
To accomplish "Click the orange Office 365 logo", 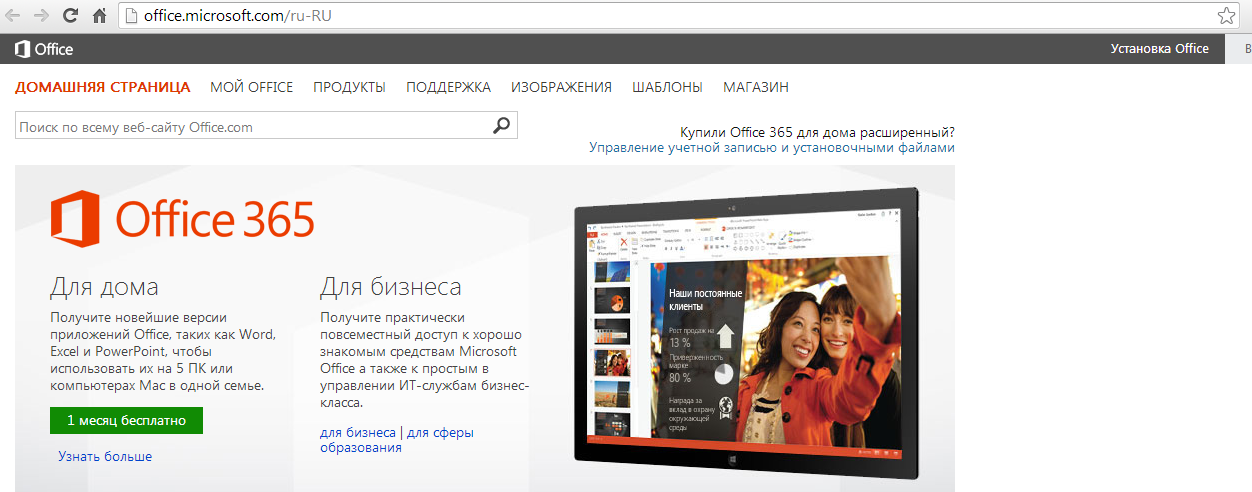I will click(x=183, y=219).
